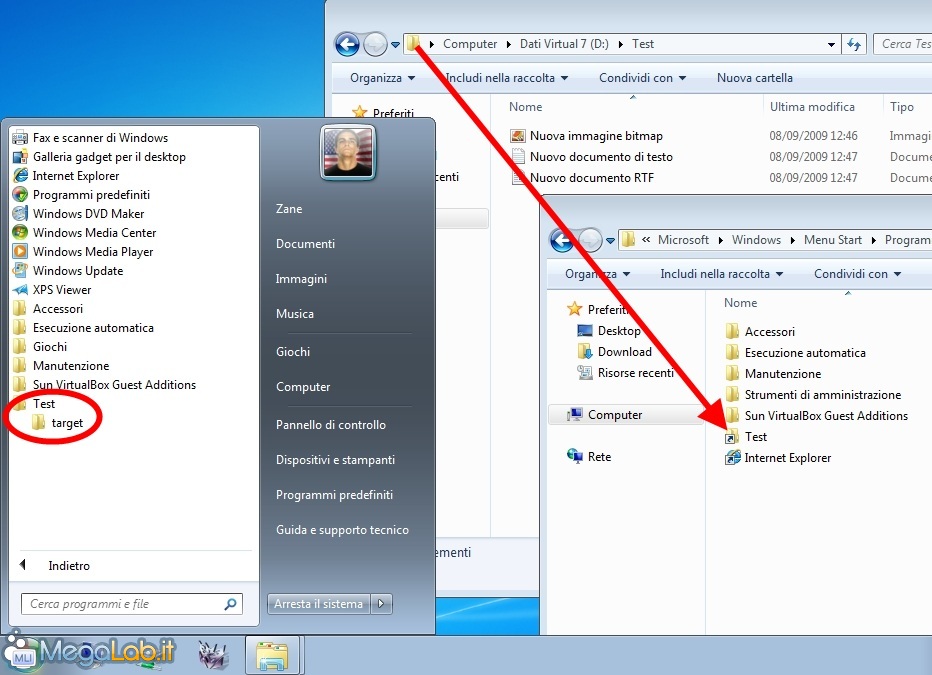Image resolution: width=932 pixels, height=675 pixels.
Task: Select Risorse recenti in sidebar
Action: pos(626,373)
